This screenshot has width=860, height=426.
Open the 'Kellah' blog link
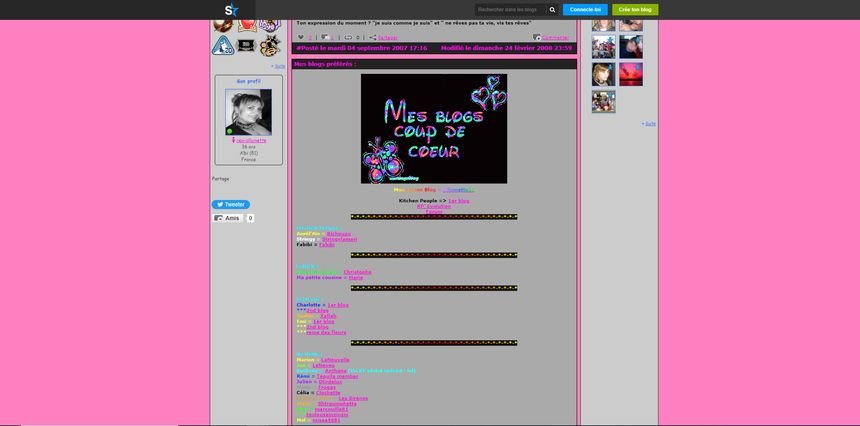(x=328, y=316)
